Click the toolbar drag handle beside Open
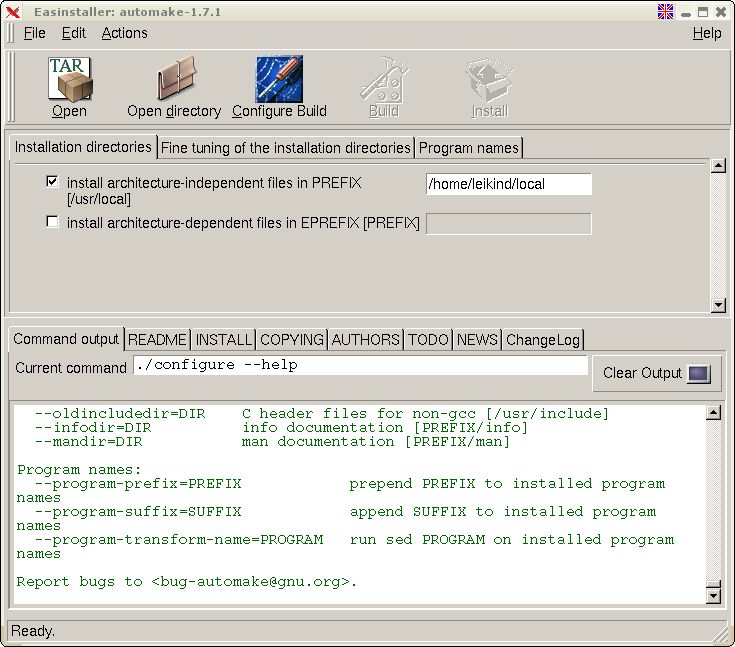The width and height of the screenshot is (735, 647). pyautogui.click(x=10, y=87)
